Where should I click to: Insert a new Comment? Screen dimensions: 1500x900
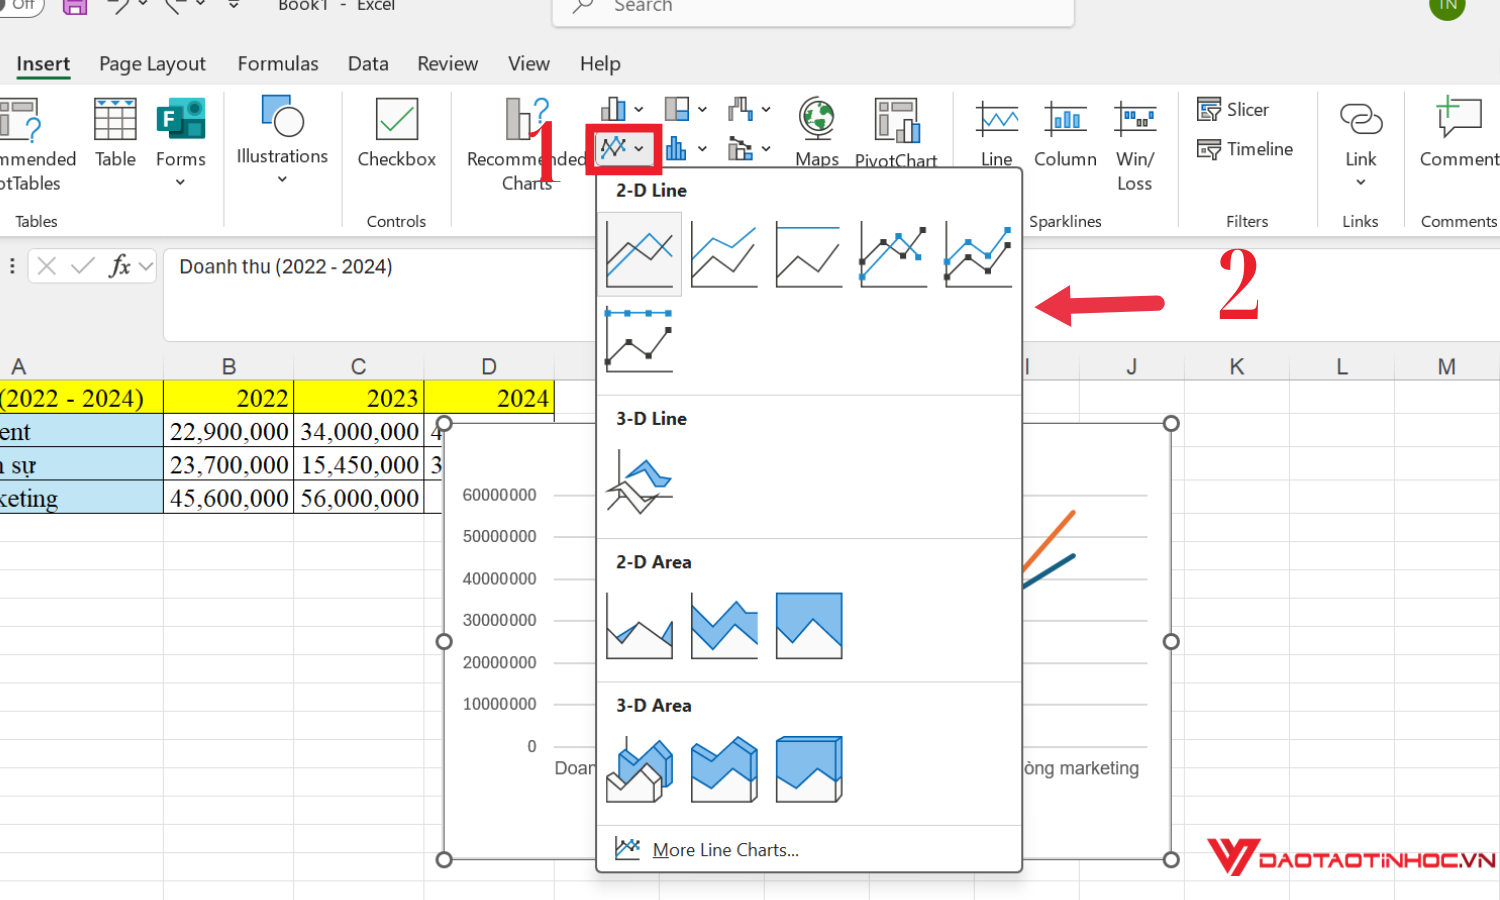coord(1459,133)
